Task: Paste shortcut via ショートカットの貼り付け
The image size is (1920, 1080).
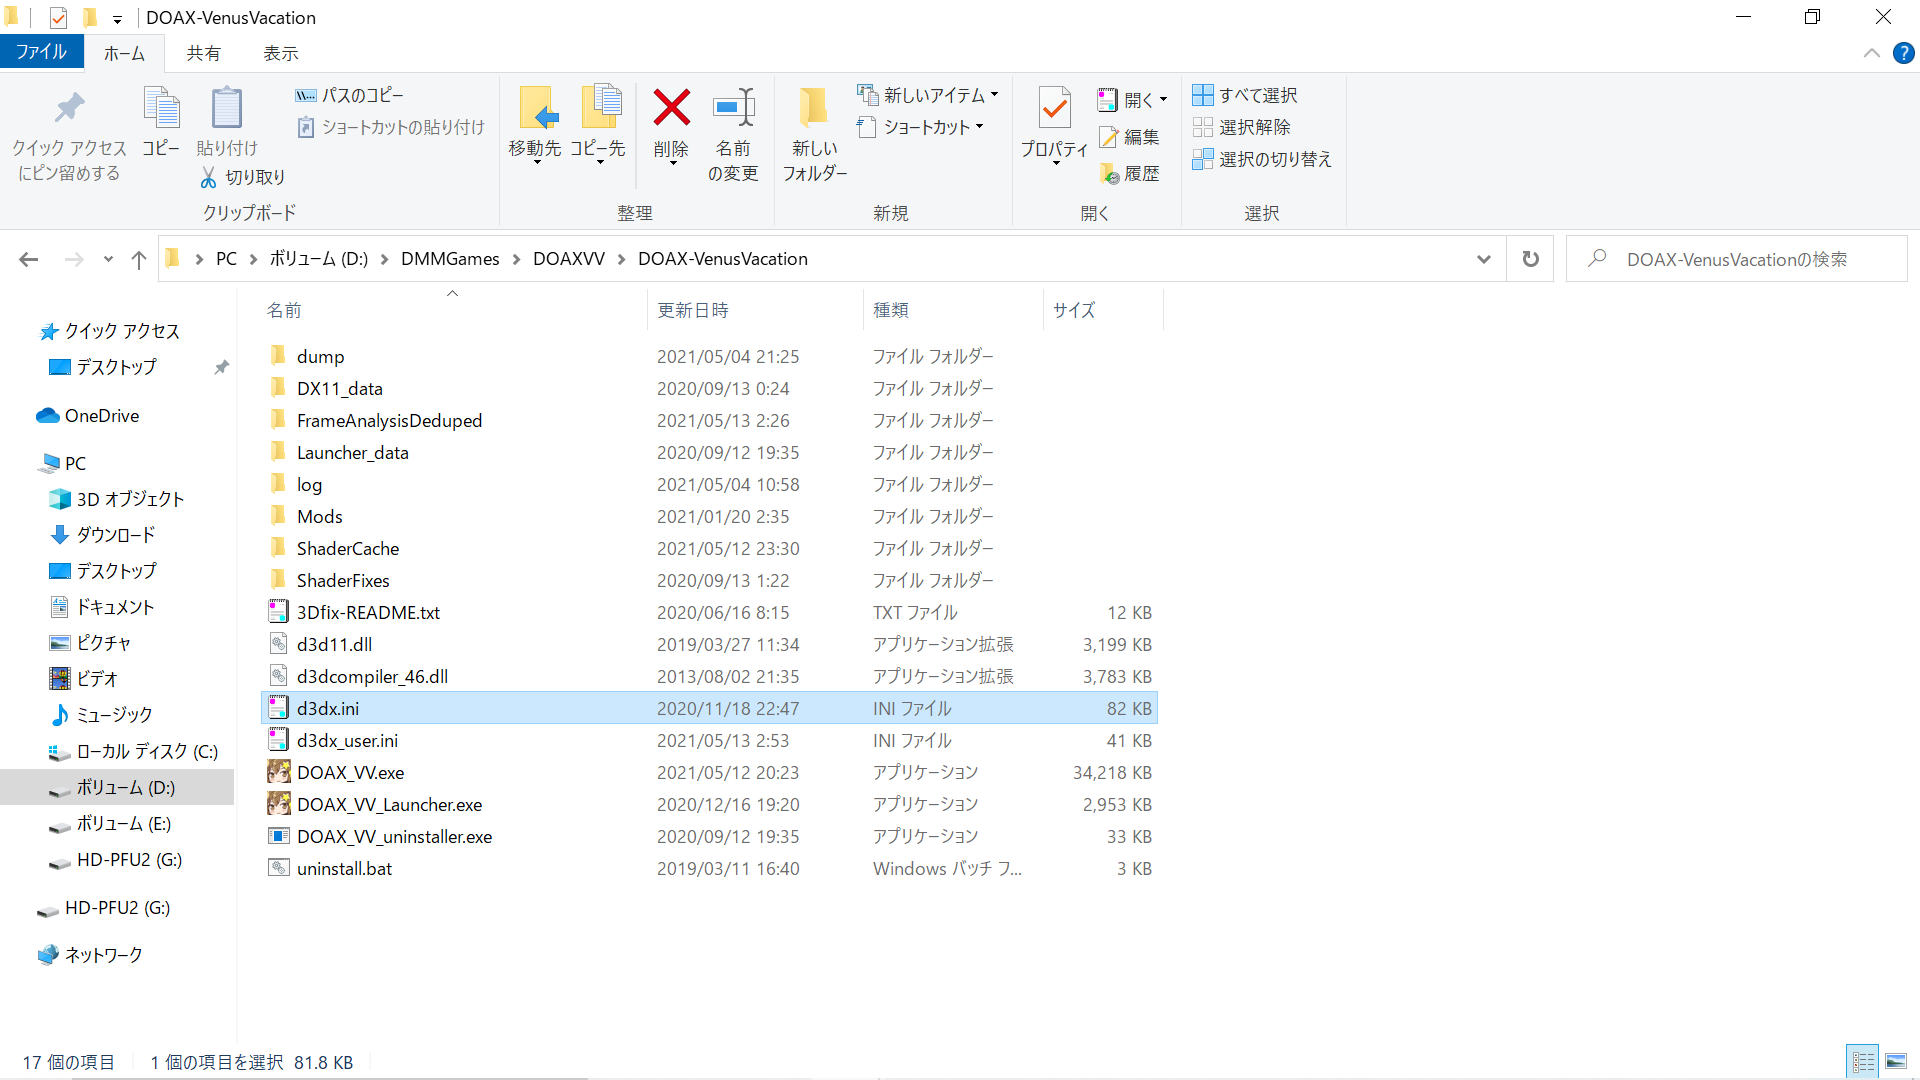Action: pyautogui.click(x=390, y=127)
